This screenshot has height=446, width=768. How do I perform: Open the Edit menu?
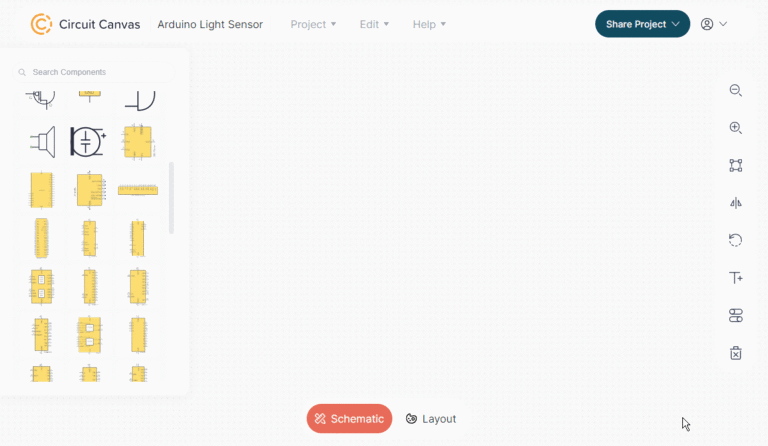pyautogui.click(x=374, y=24)
